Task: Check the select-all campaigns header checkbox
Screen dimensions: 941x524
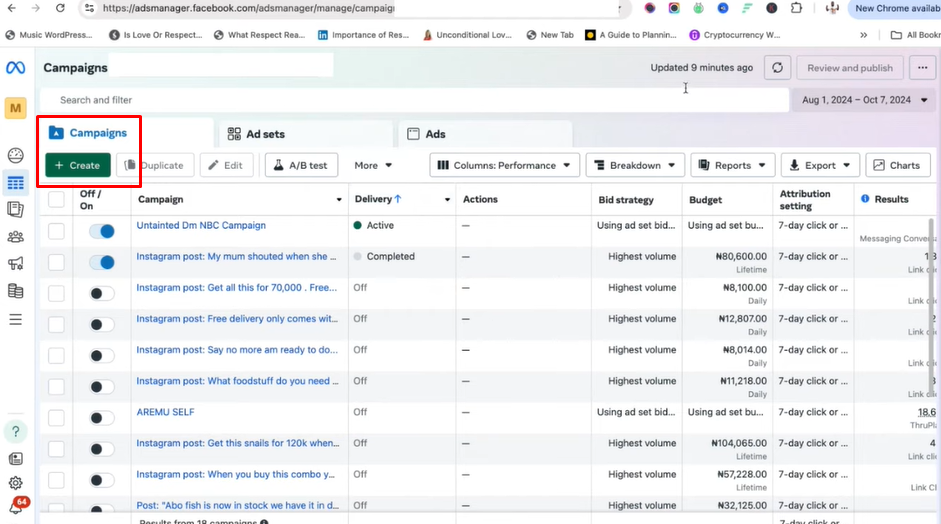Action: [x=56, y=200]
